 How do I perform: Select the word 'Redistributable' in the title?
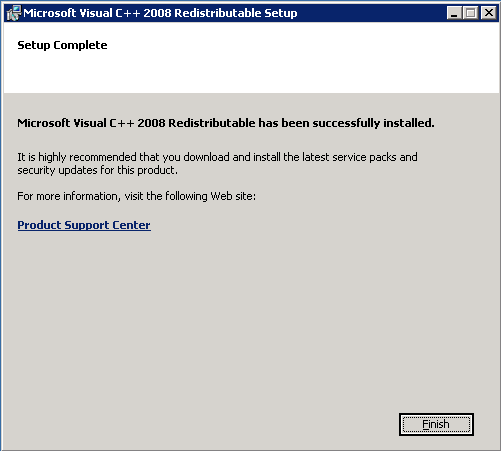coord(218,13)
